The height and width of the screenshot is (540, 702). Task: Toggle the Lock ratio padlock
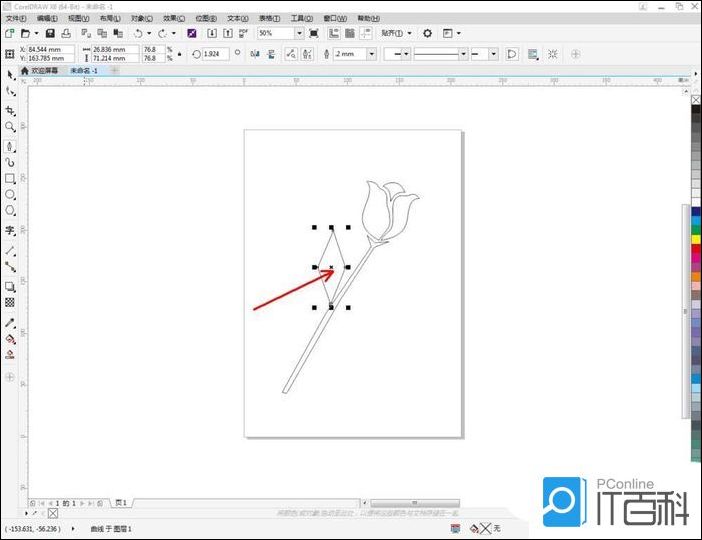[180, 54]
